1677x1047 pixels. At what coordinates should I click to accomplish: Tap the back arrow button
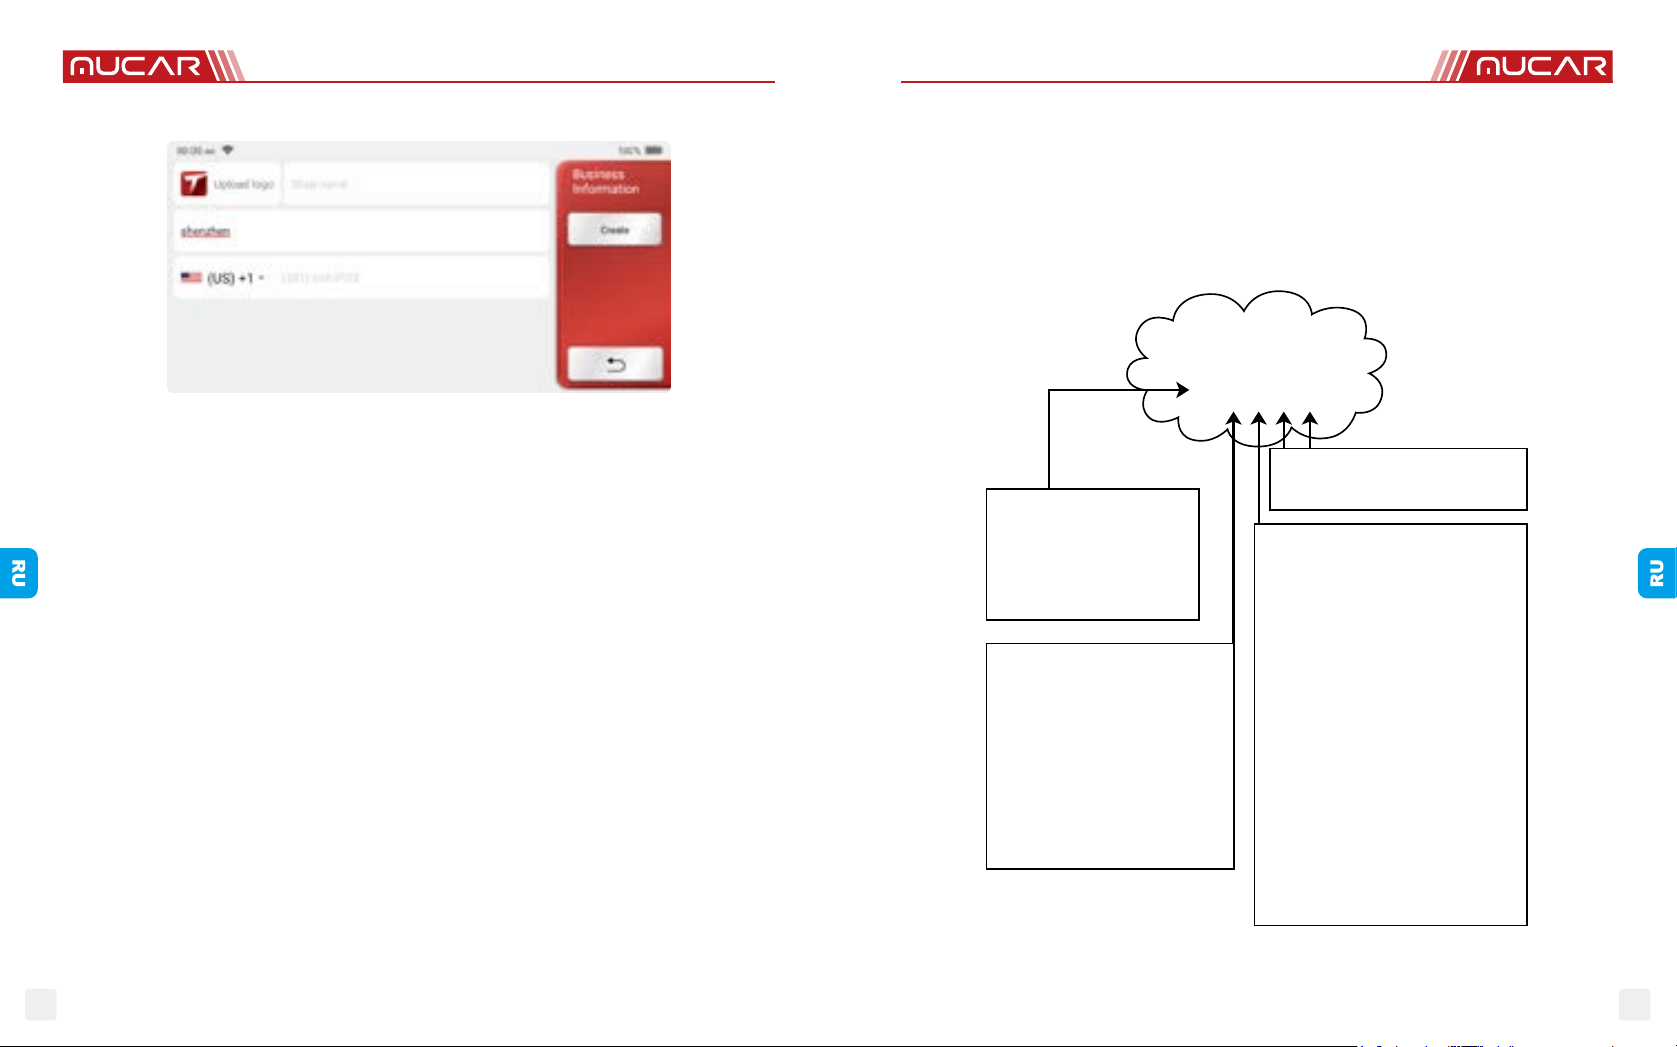tap(616, 364)
